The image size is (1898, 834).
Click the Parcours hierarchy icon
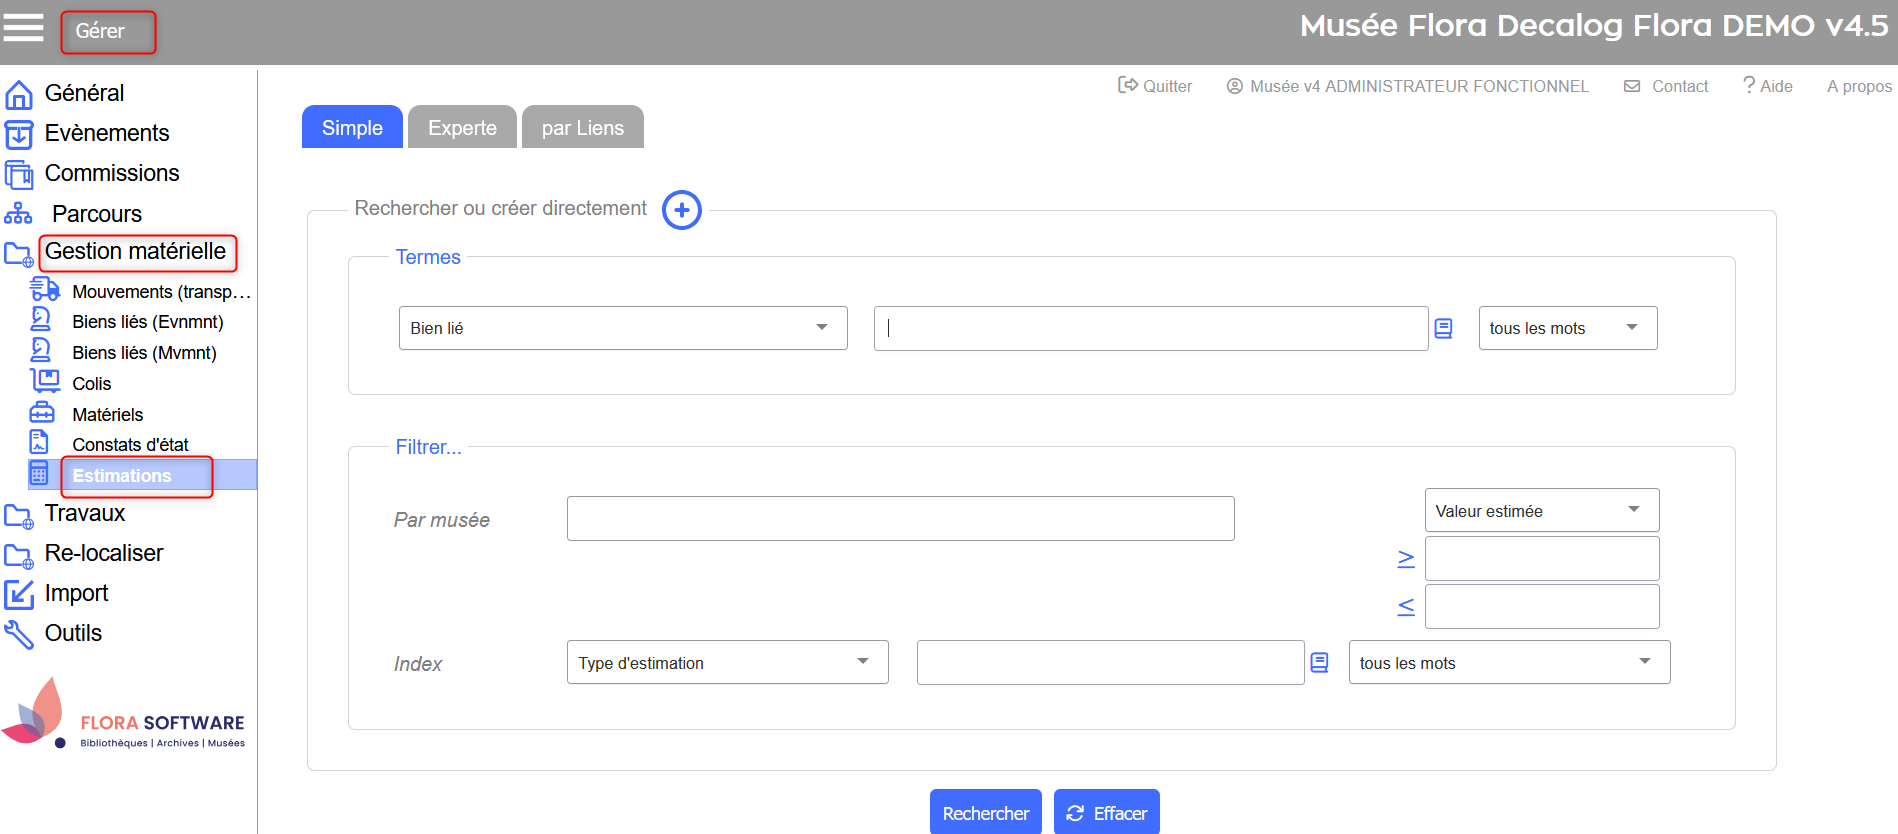19,214
